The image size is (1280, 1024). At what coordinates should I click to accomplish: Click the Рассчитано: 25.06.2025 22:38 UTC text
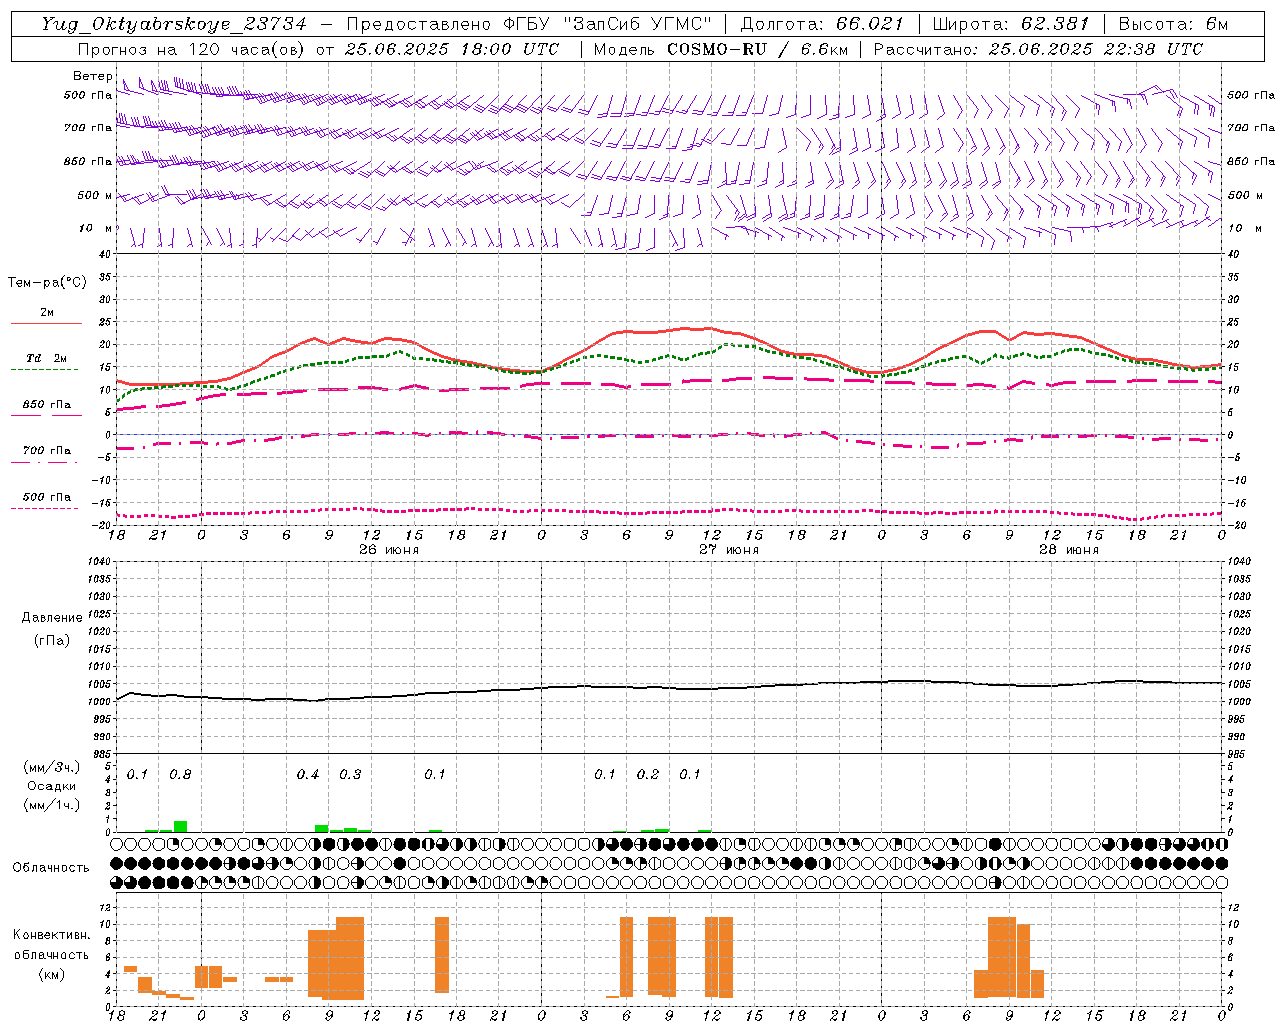pos(1038,49)
